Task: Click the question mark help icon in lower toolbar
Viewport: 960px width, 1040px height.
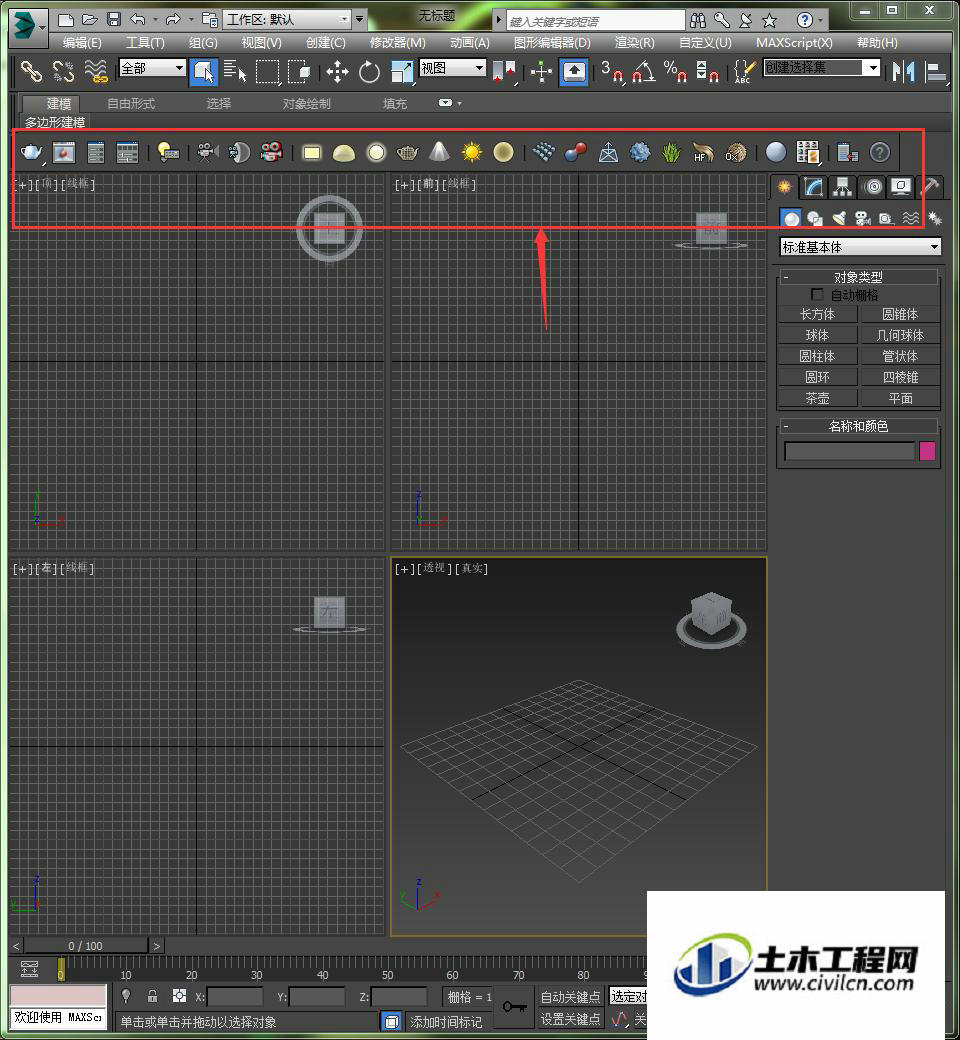Action: (x=879, y=152)
